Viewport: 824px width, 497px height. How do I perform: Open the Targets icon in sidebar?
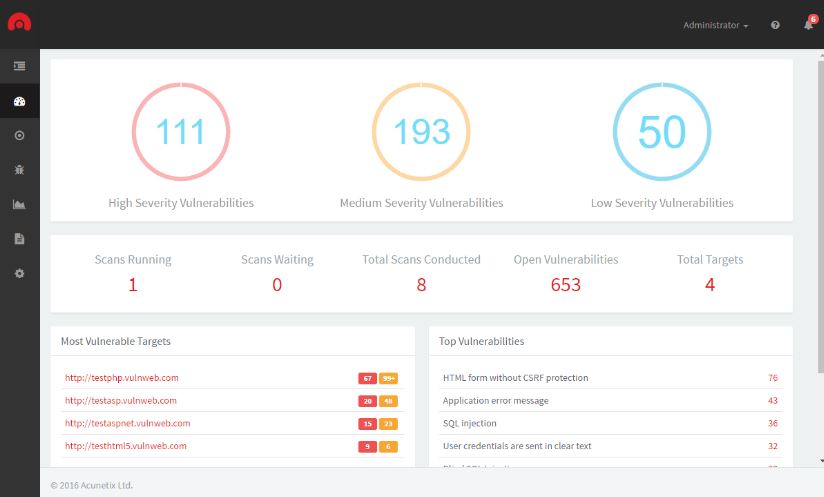19,136
